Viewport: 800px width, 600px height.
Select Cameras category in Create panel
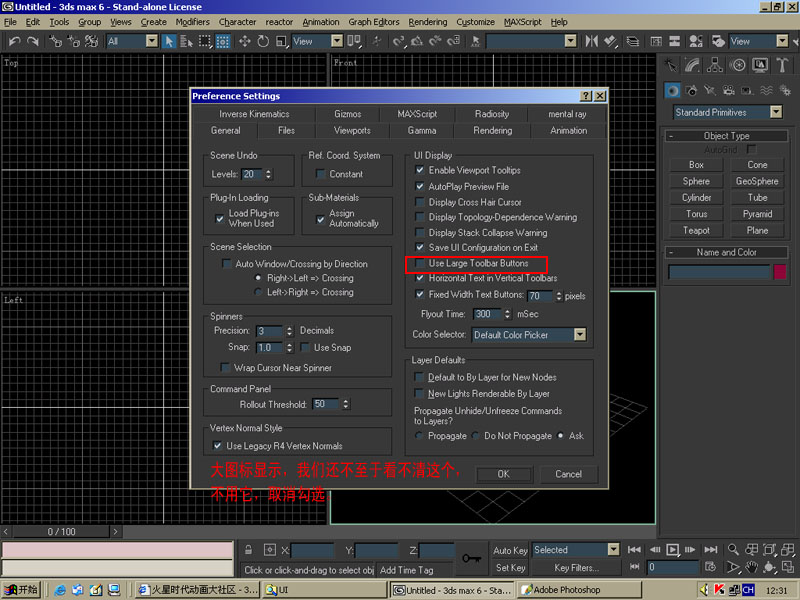(729, 91)
